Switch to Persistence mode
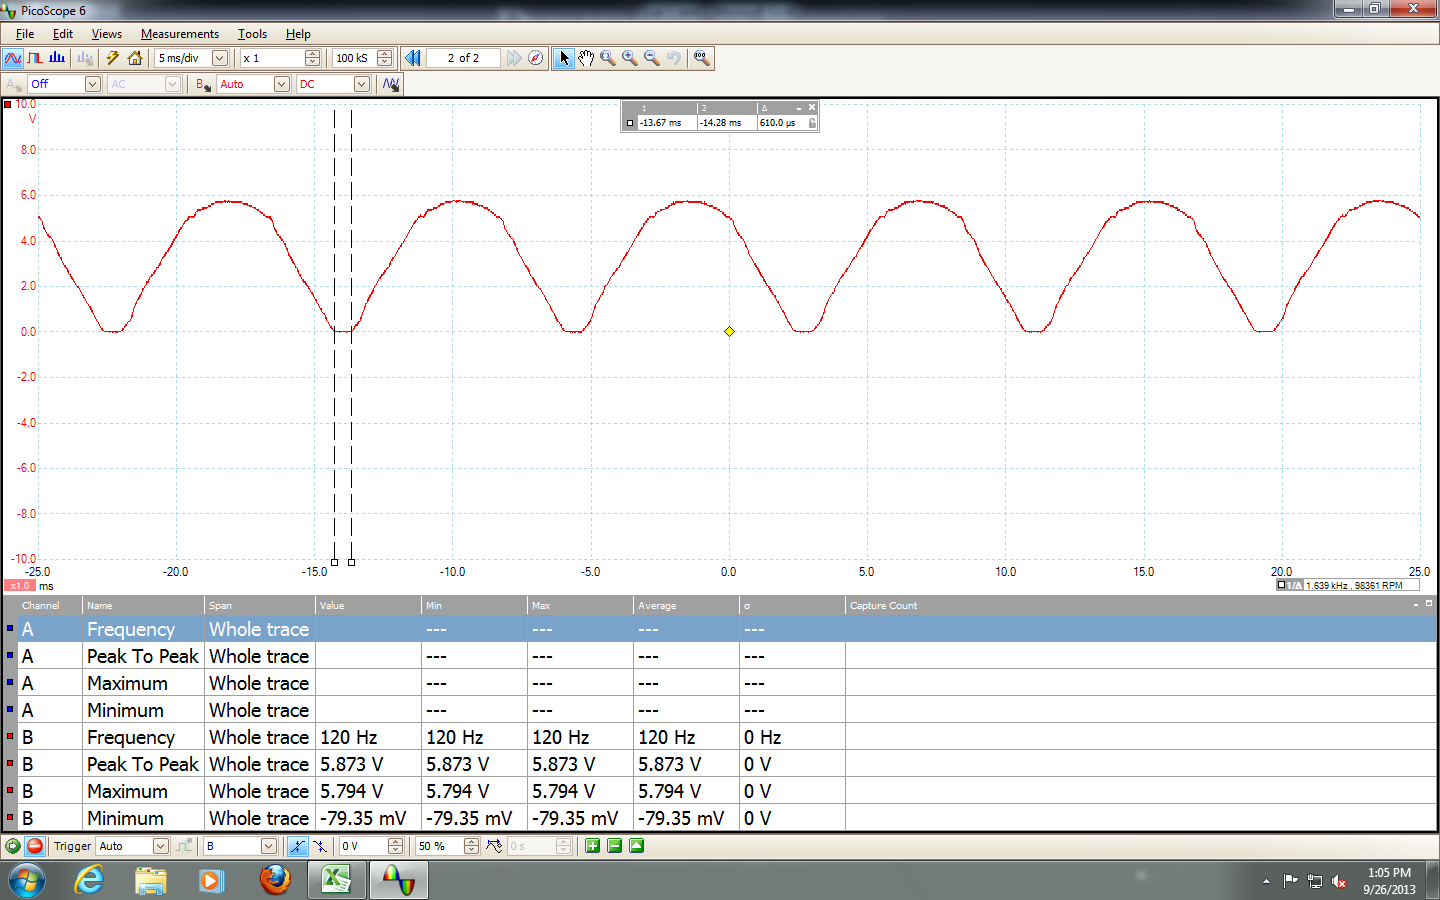Screen dimensions: 1440x900 35,58
